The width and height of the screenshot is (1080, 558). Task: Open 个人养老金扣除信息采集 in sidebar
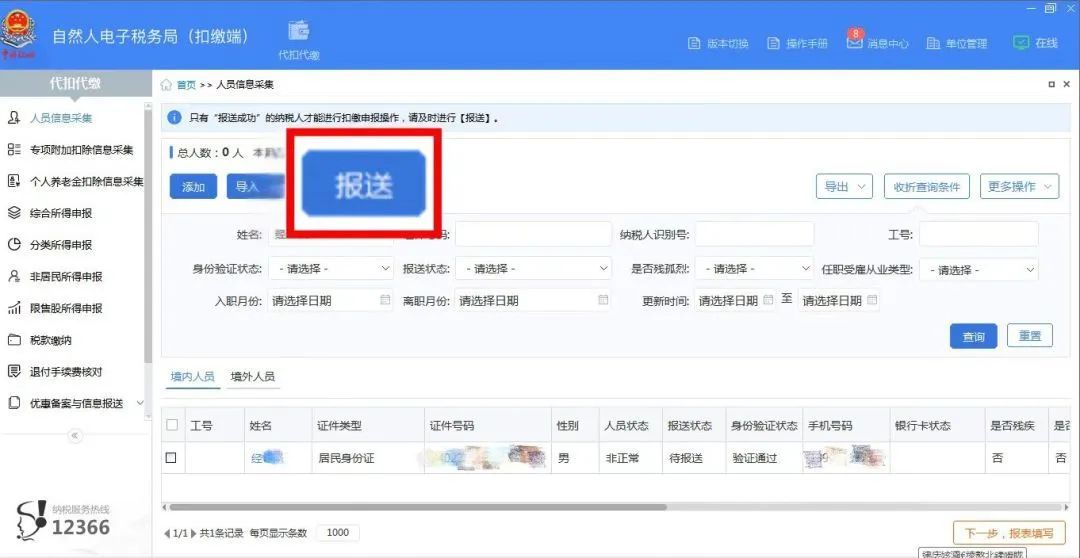(x=87, y=182)
